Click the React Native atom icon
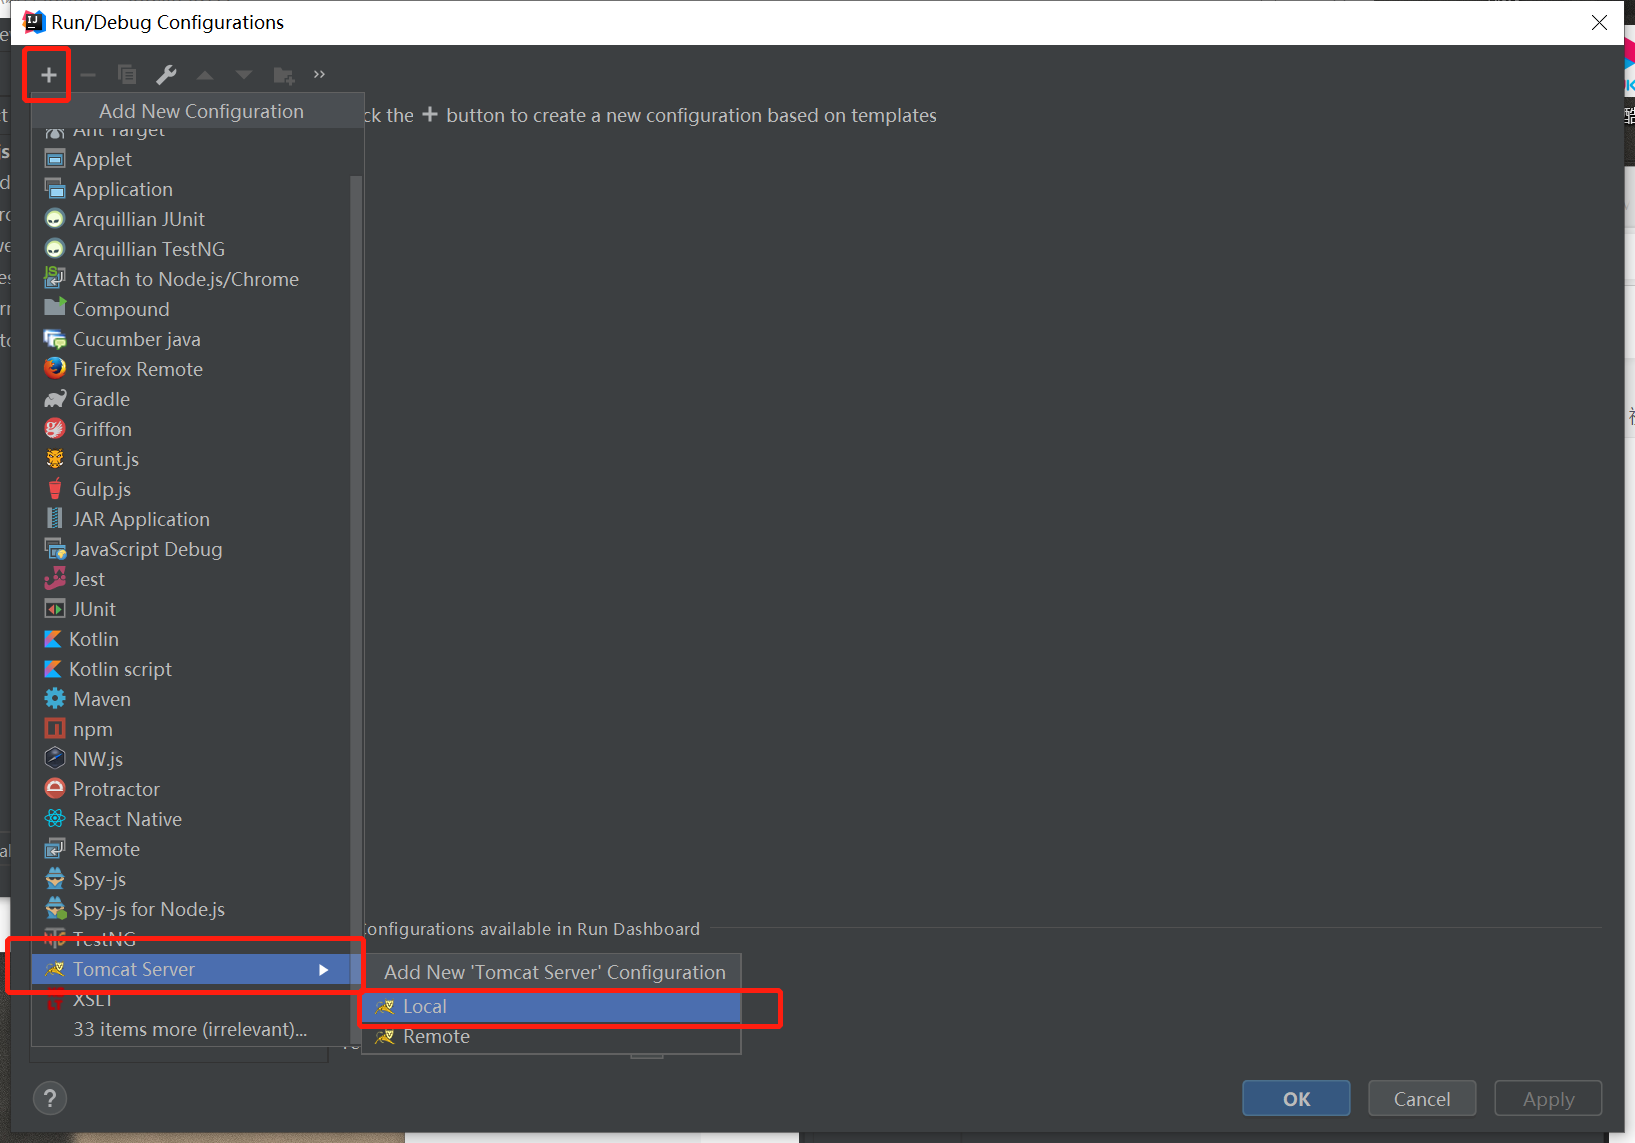The height and width of the screenshot is (1143, 1635). [x=55, y=819]
